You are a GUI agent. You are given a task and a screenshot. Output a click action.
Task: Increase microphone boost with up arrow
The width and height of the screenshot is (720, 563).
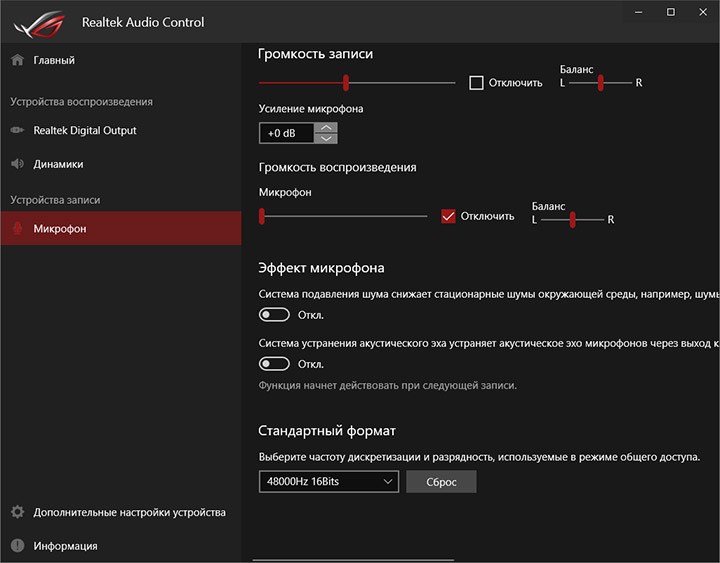click(326, 128)
